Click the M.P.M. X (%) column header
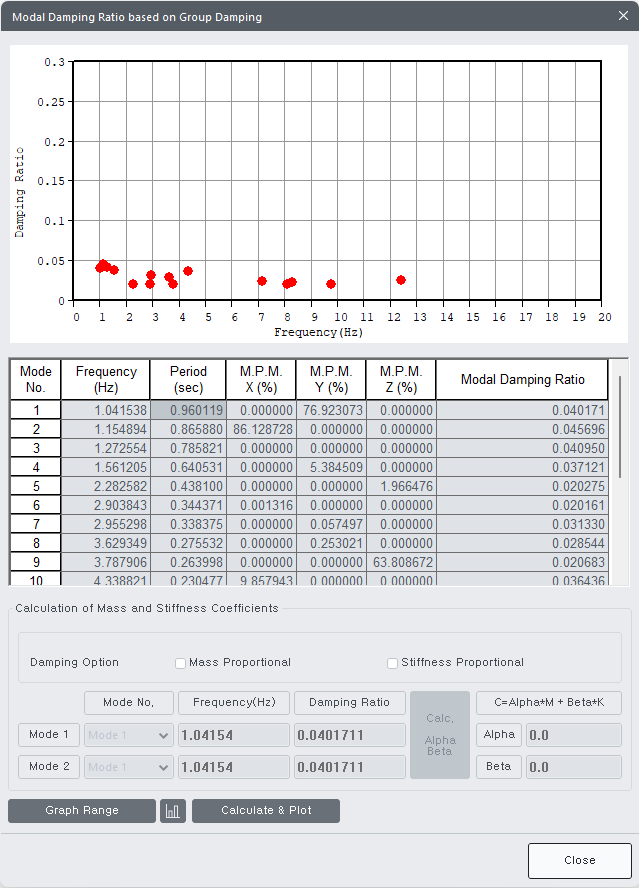 point(261,379)
